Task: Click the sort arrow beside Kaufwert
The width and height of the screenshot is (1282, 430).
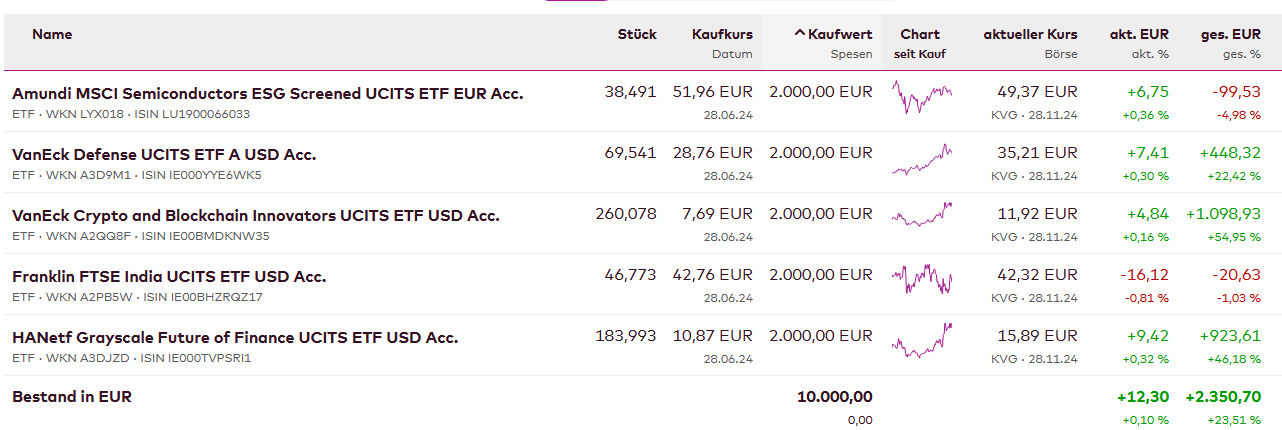Action: tap(800, 34)
